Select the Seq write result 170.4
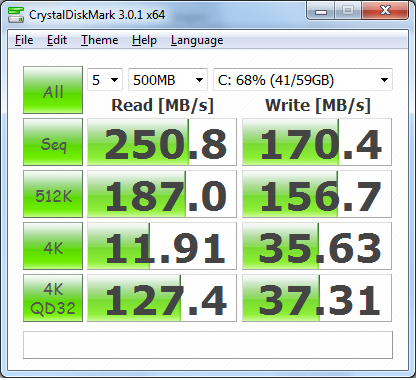The image size is (419, 380). pos(317,142)
